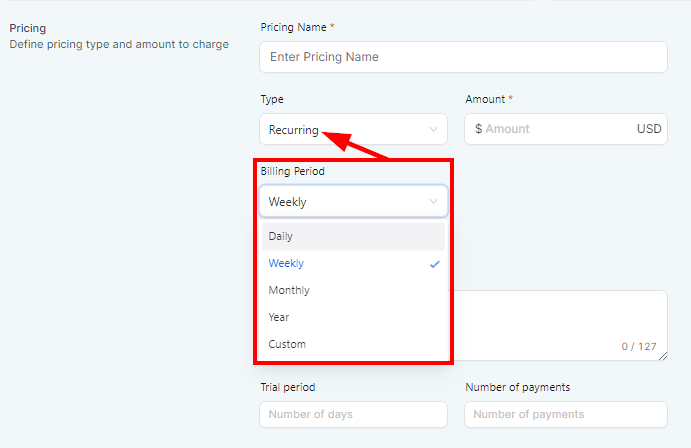Click the Pricing Name input field

[x=462, y=57]
